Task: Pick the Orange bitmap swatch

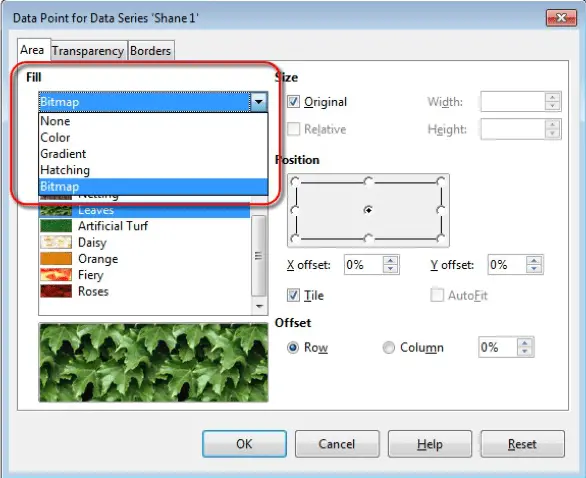Action: pyautogui.click(x=56, y=259)
